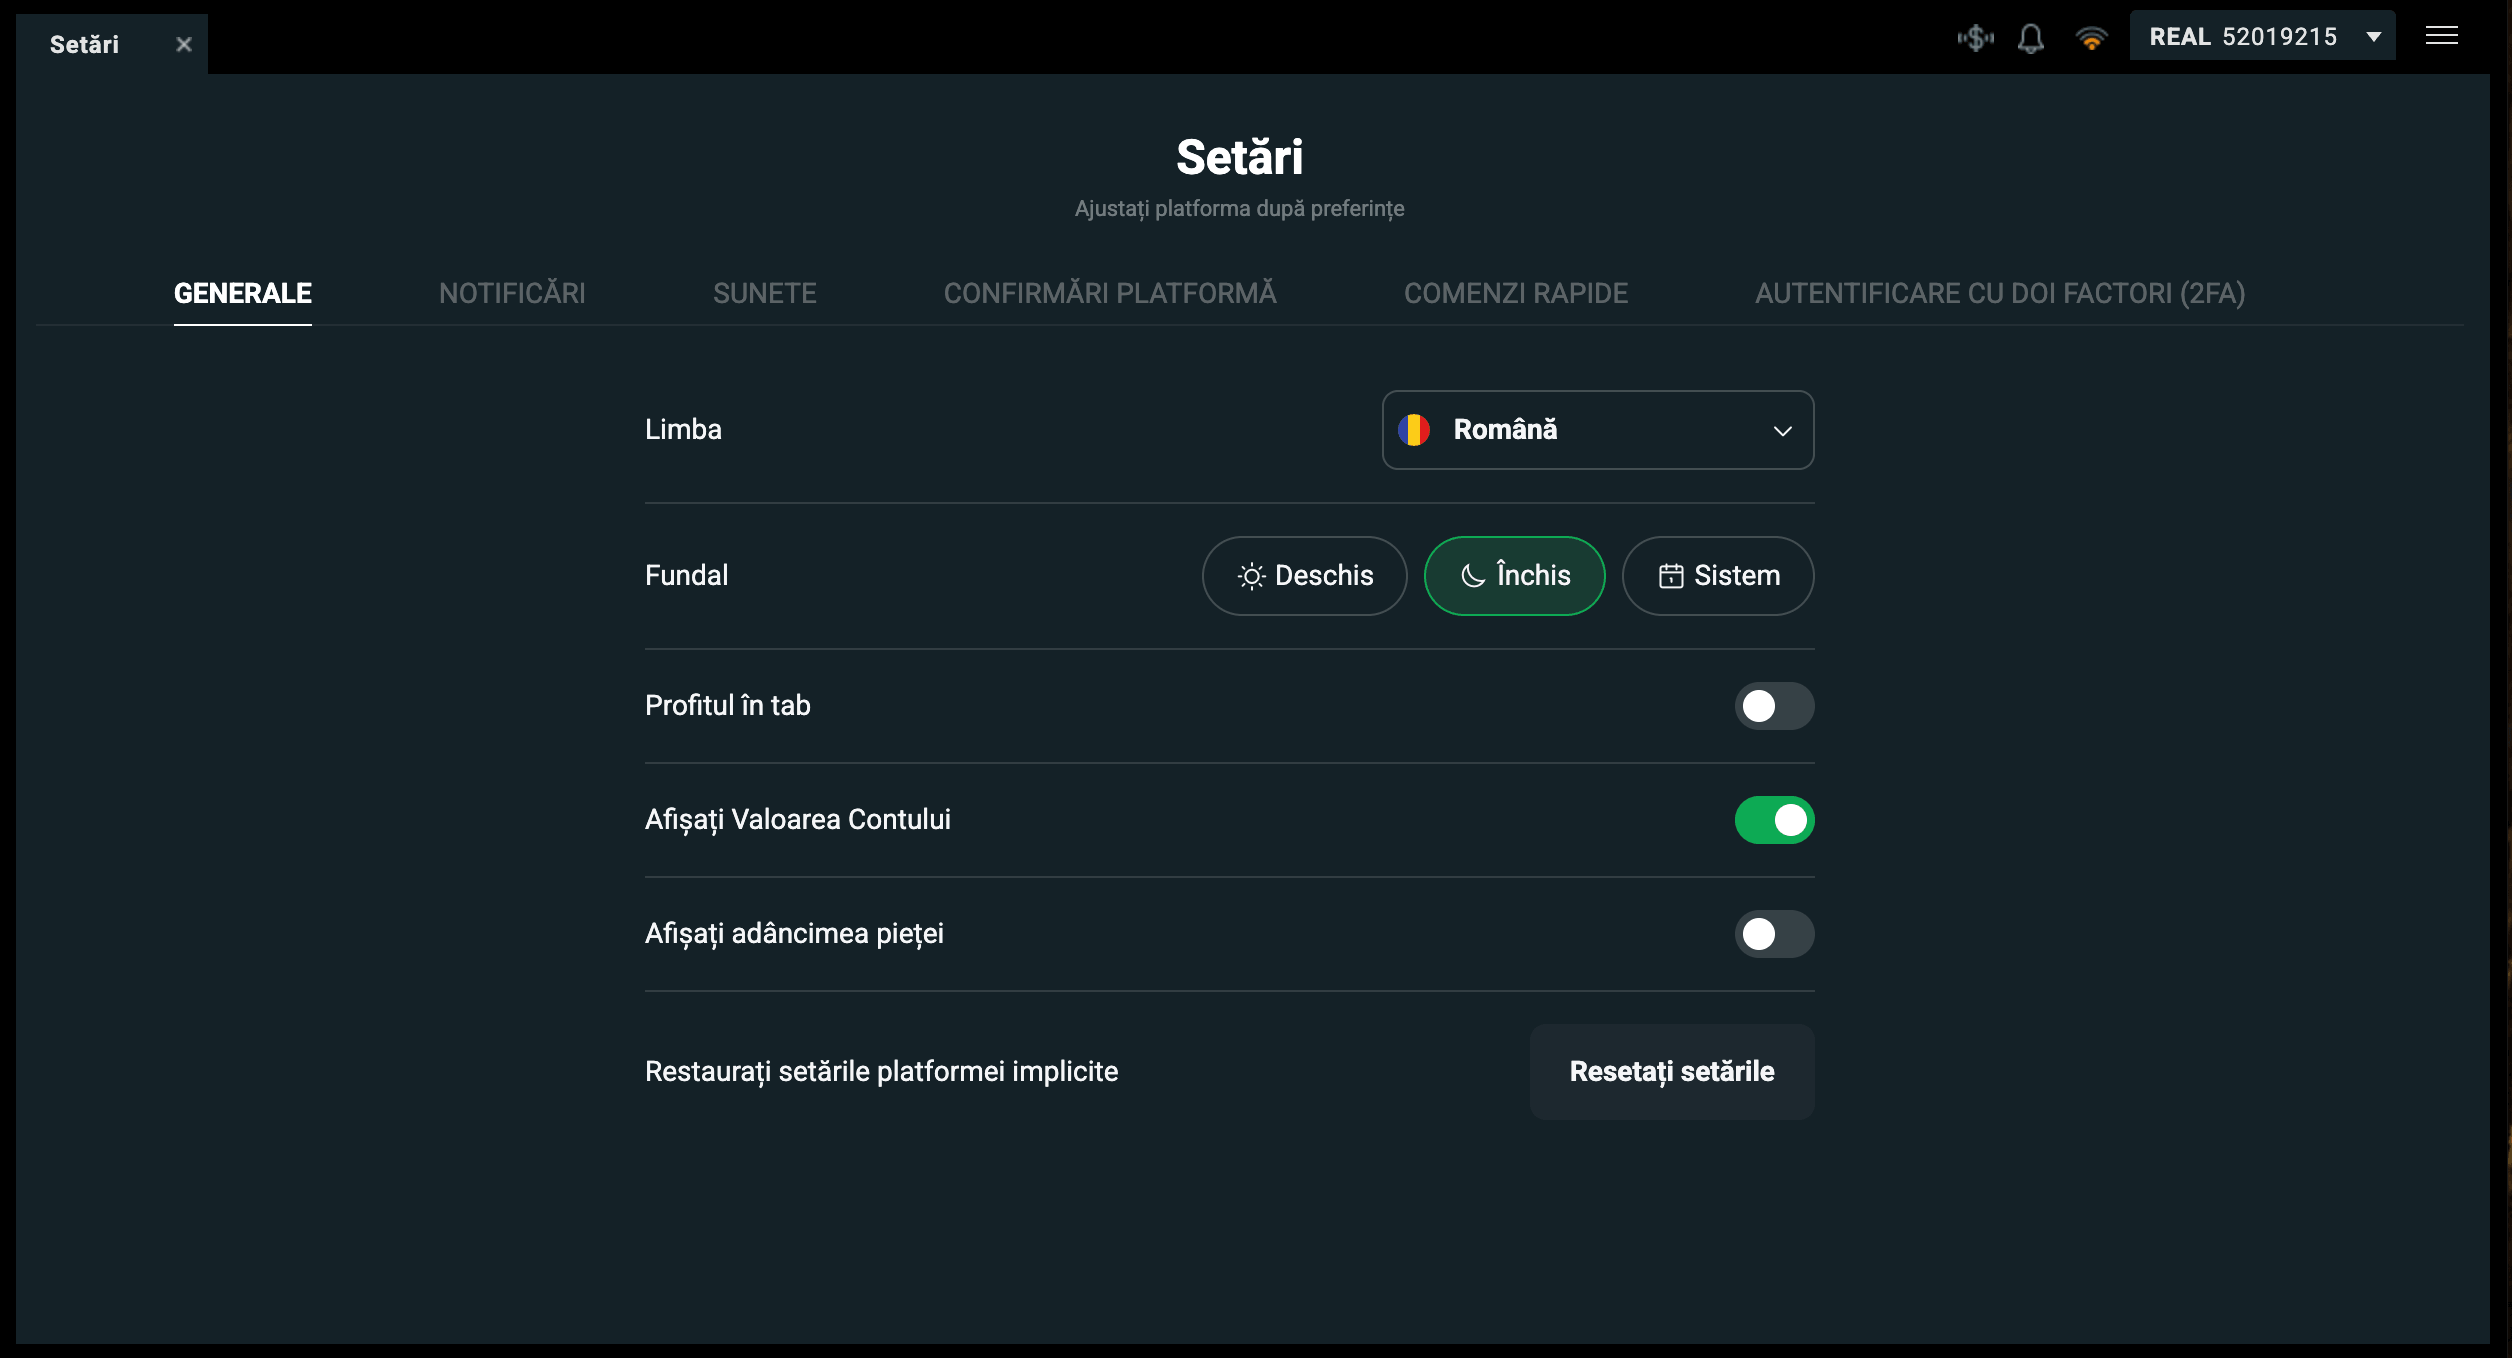Viewport: 2512px width, 1358px height.
Task: Turn off Afișați Valoarea Contului switch
Action: 1773,820
